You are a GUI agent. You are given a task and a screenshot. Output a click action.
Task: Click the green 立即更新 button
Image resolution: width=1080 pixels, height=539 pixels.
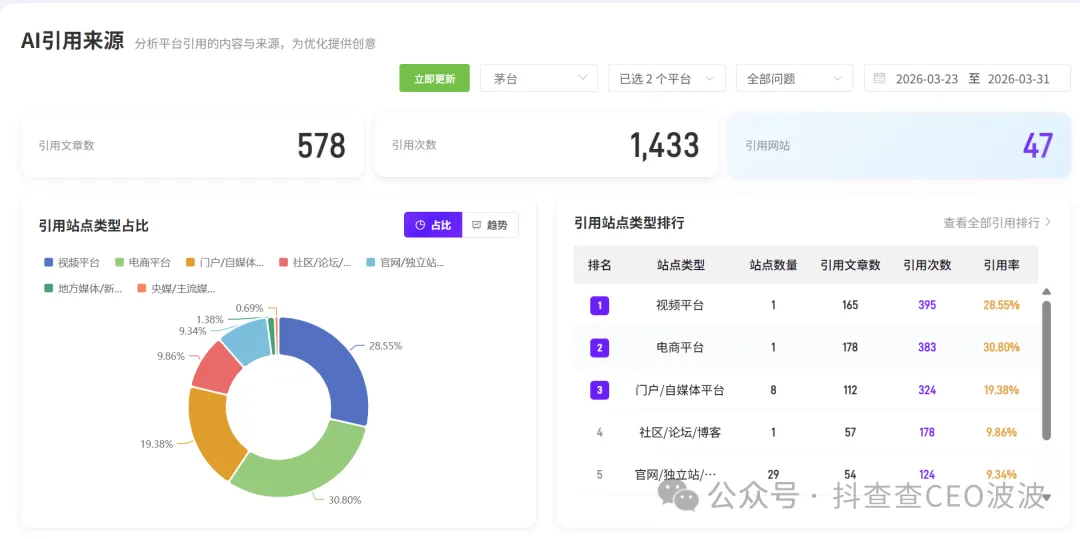point(434,78)
